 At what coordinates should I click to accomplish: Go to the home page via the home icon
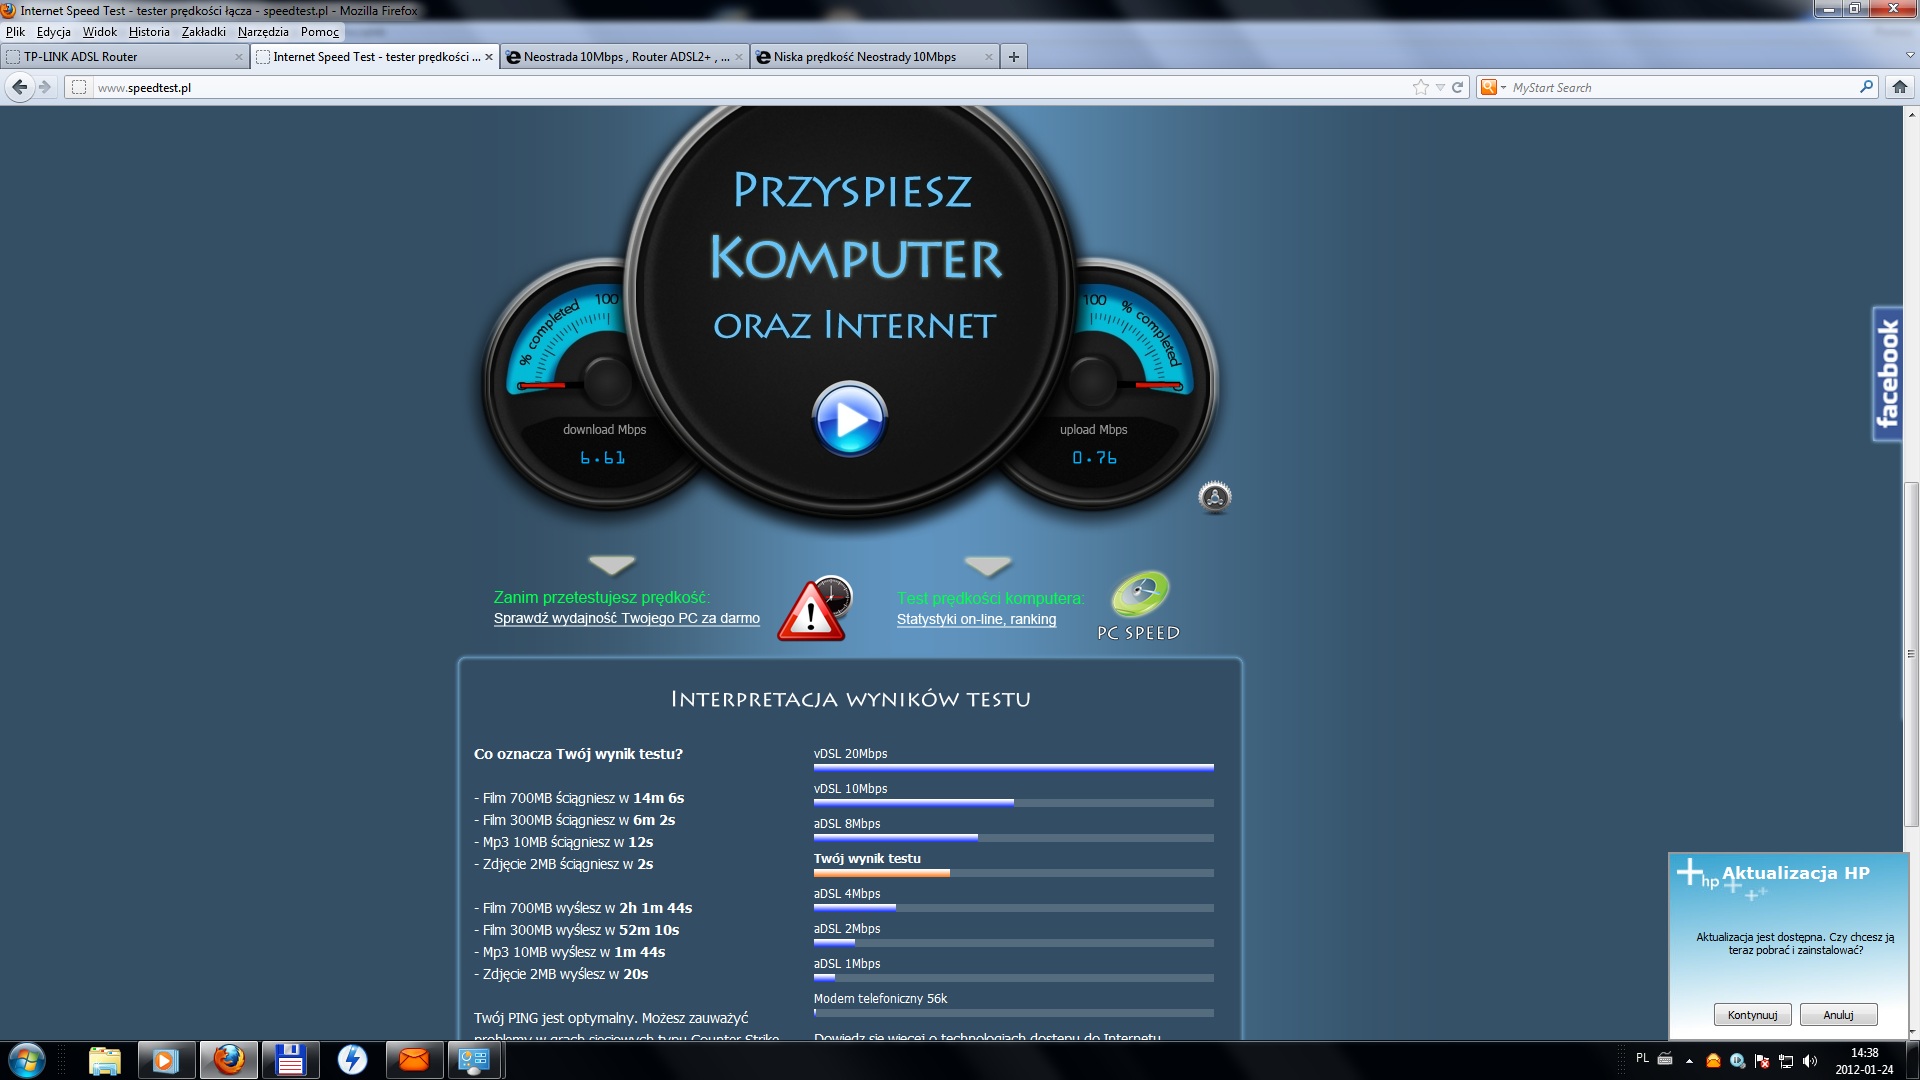(x=1900, y=87)
